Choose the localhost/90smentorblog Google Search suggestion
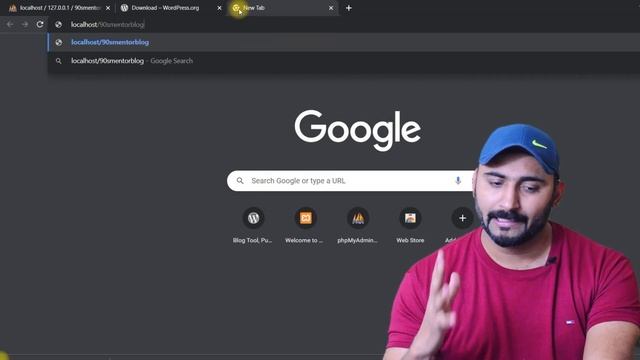This screenshot has width=640, height=360. [344, 61]
